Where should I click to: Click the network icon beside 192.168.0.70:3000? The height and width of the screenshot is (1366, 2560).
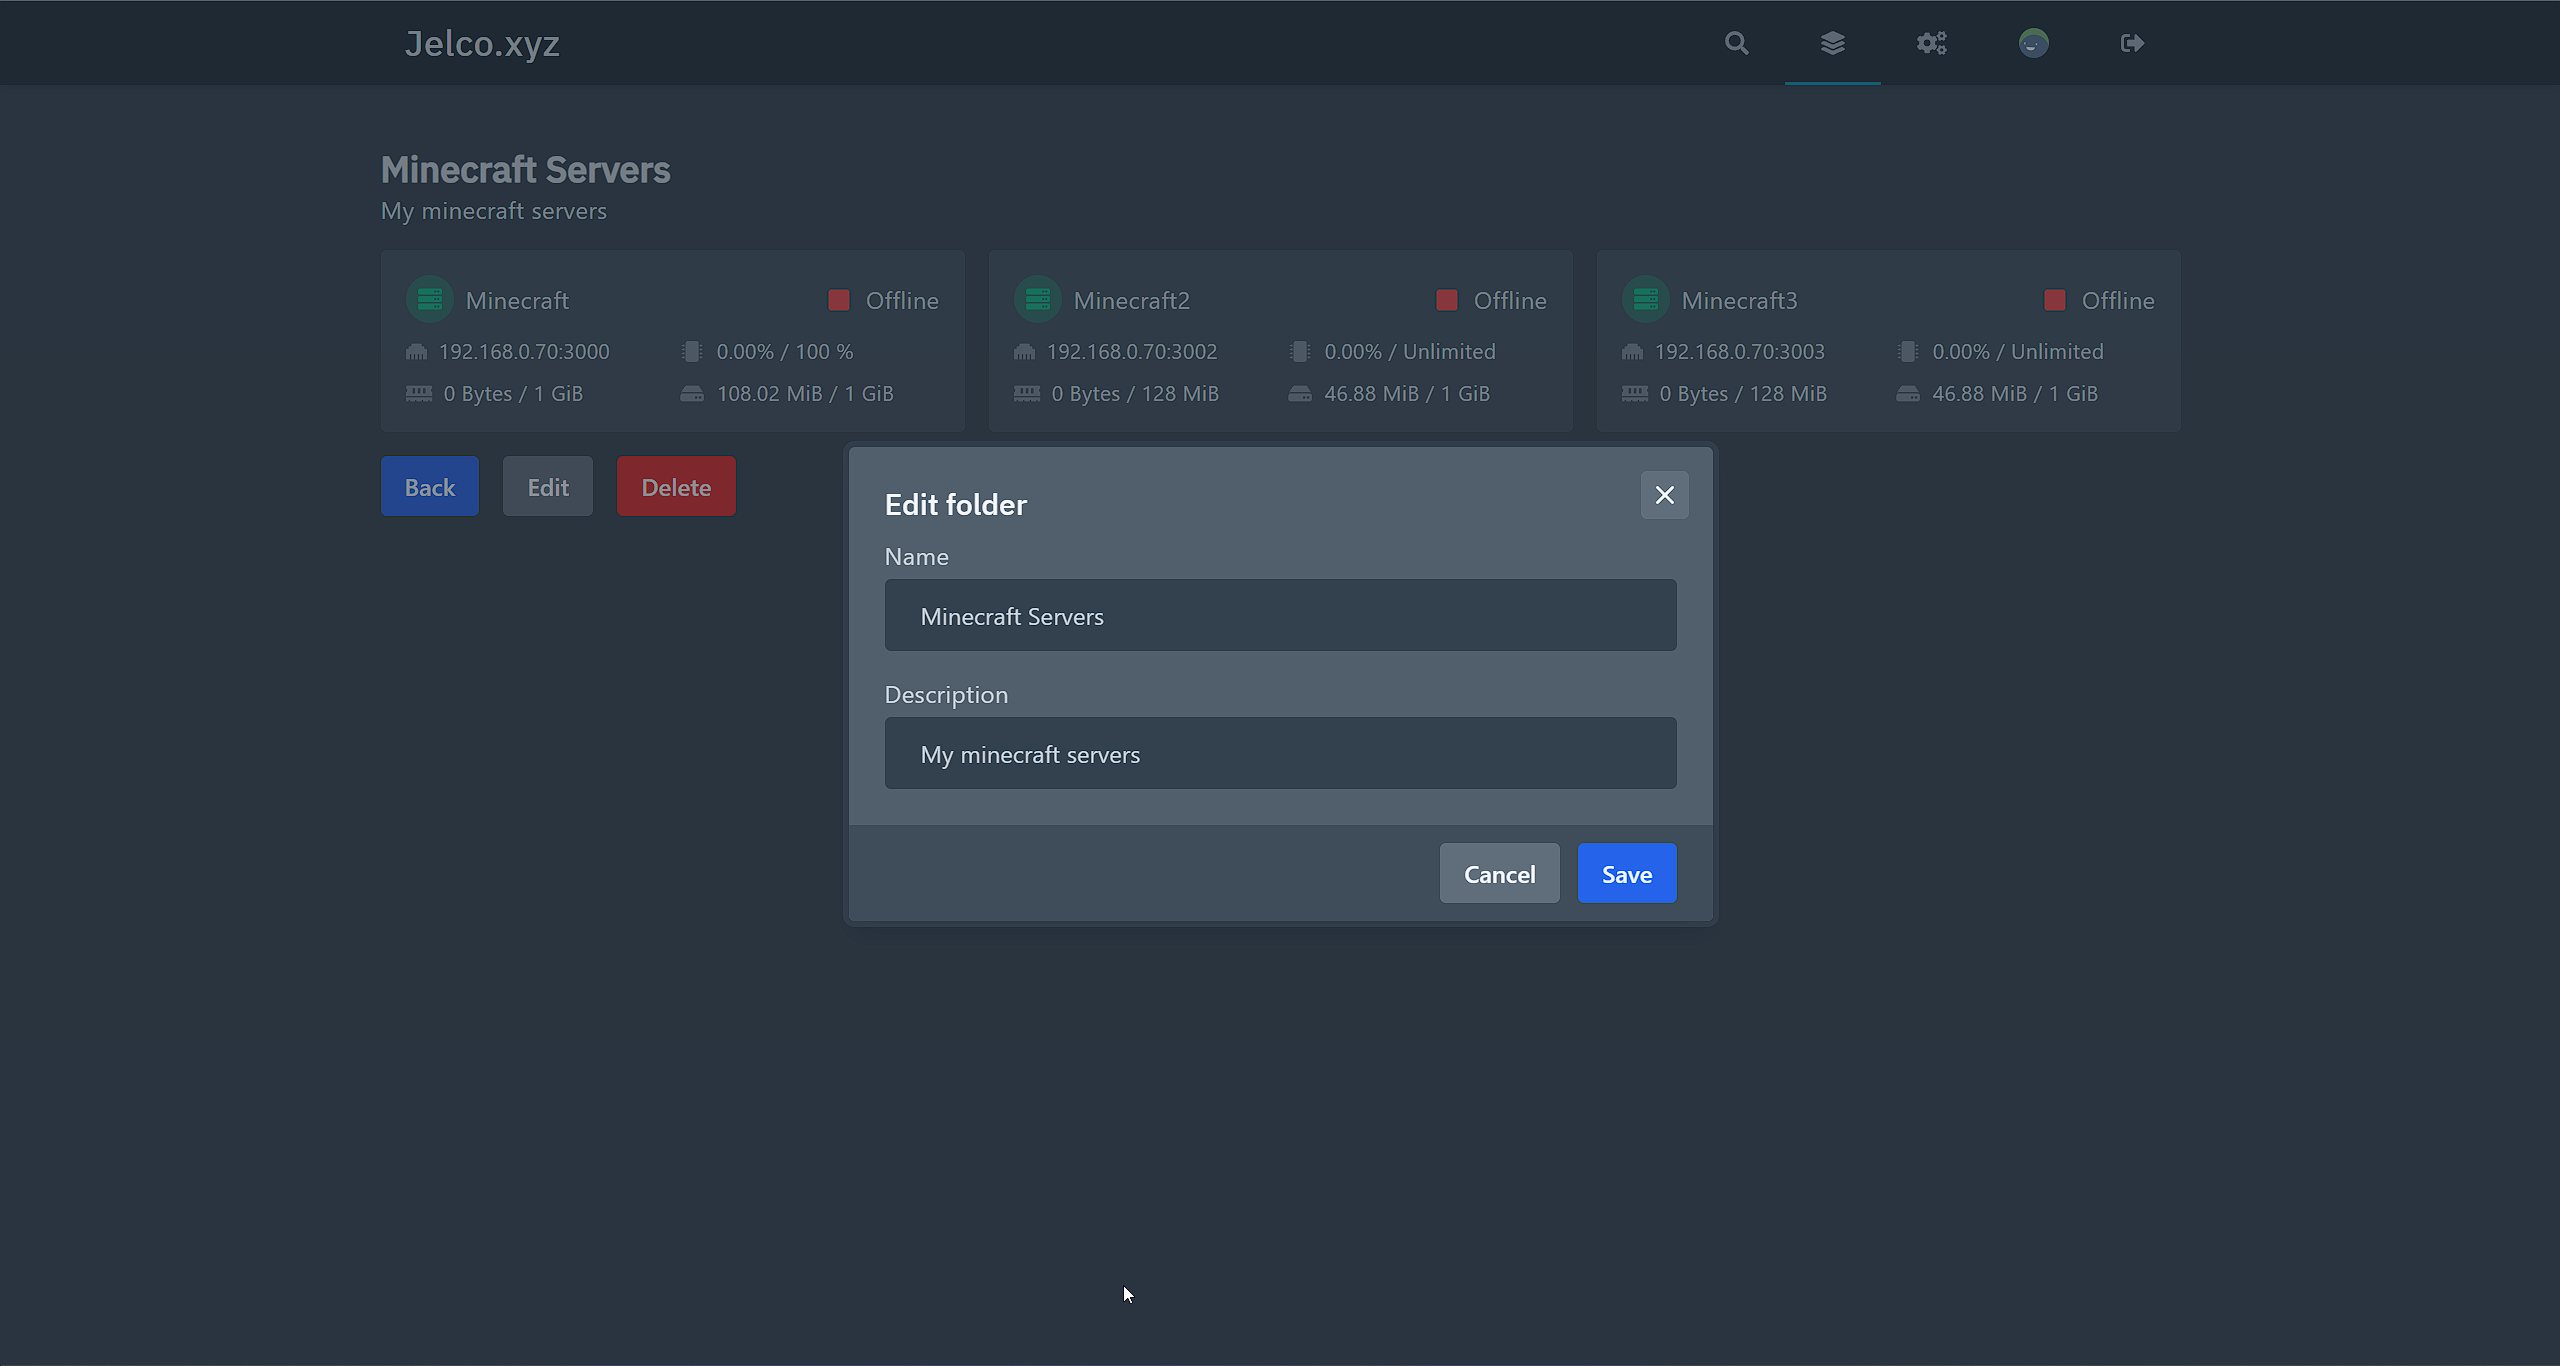(x=417, y=352)
